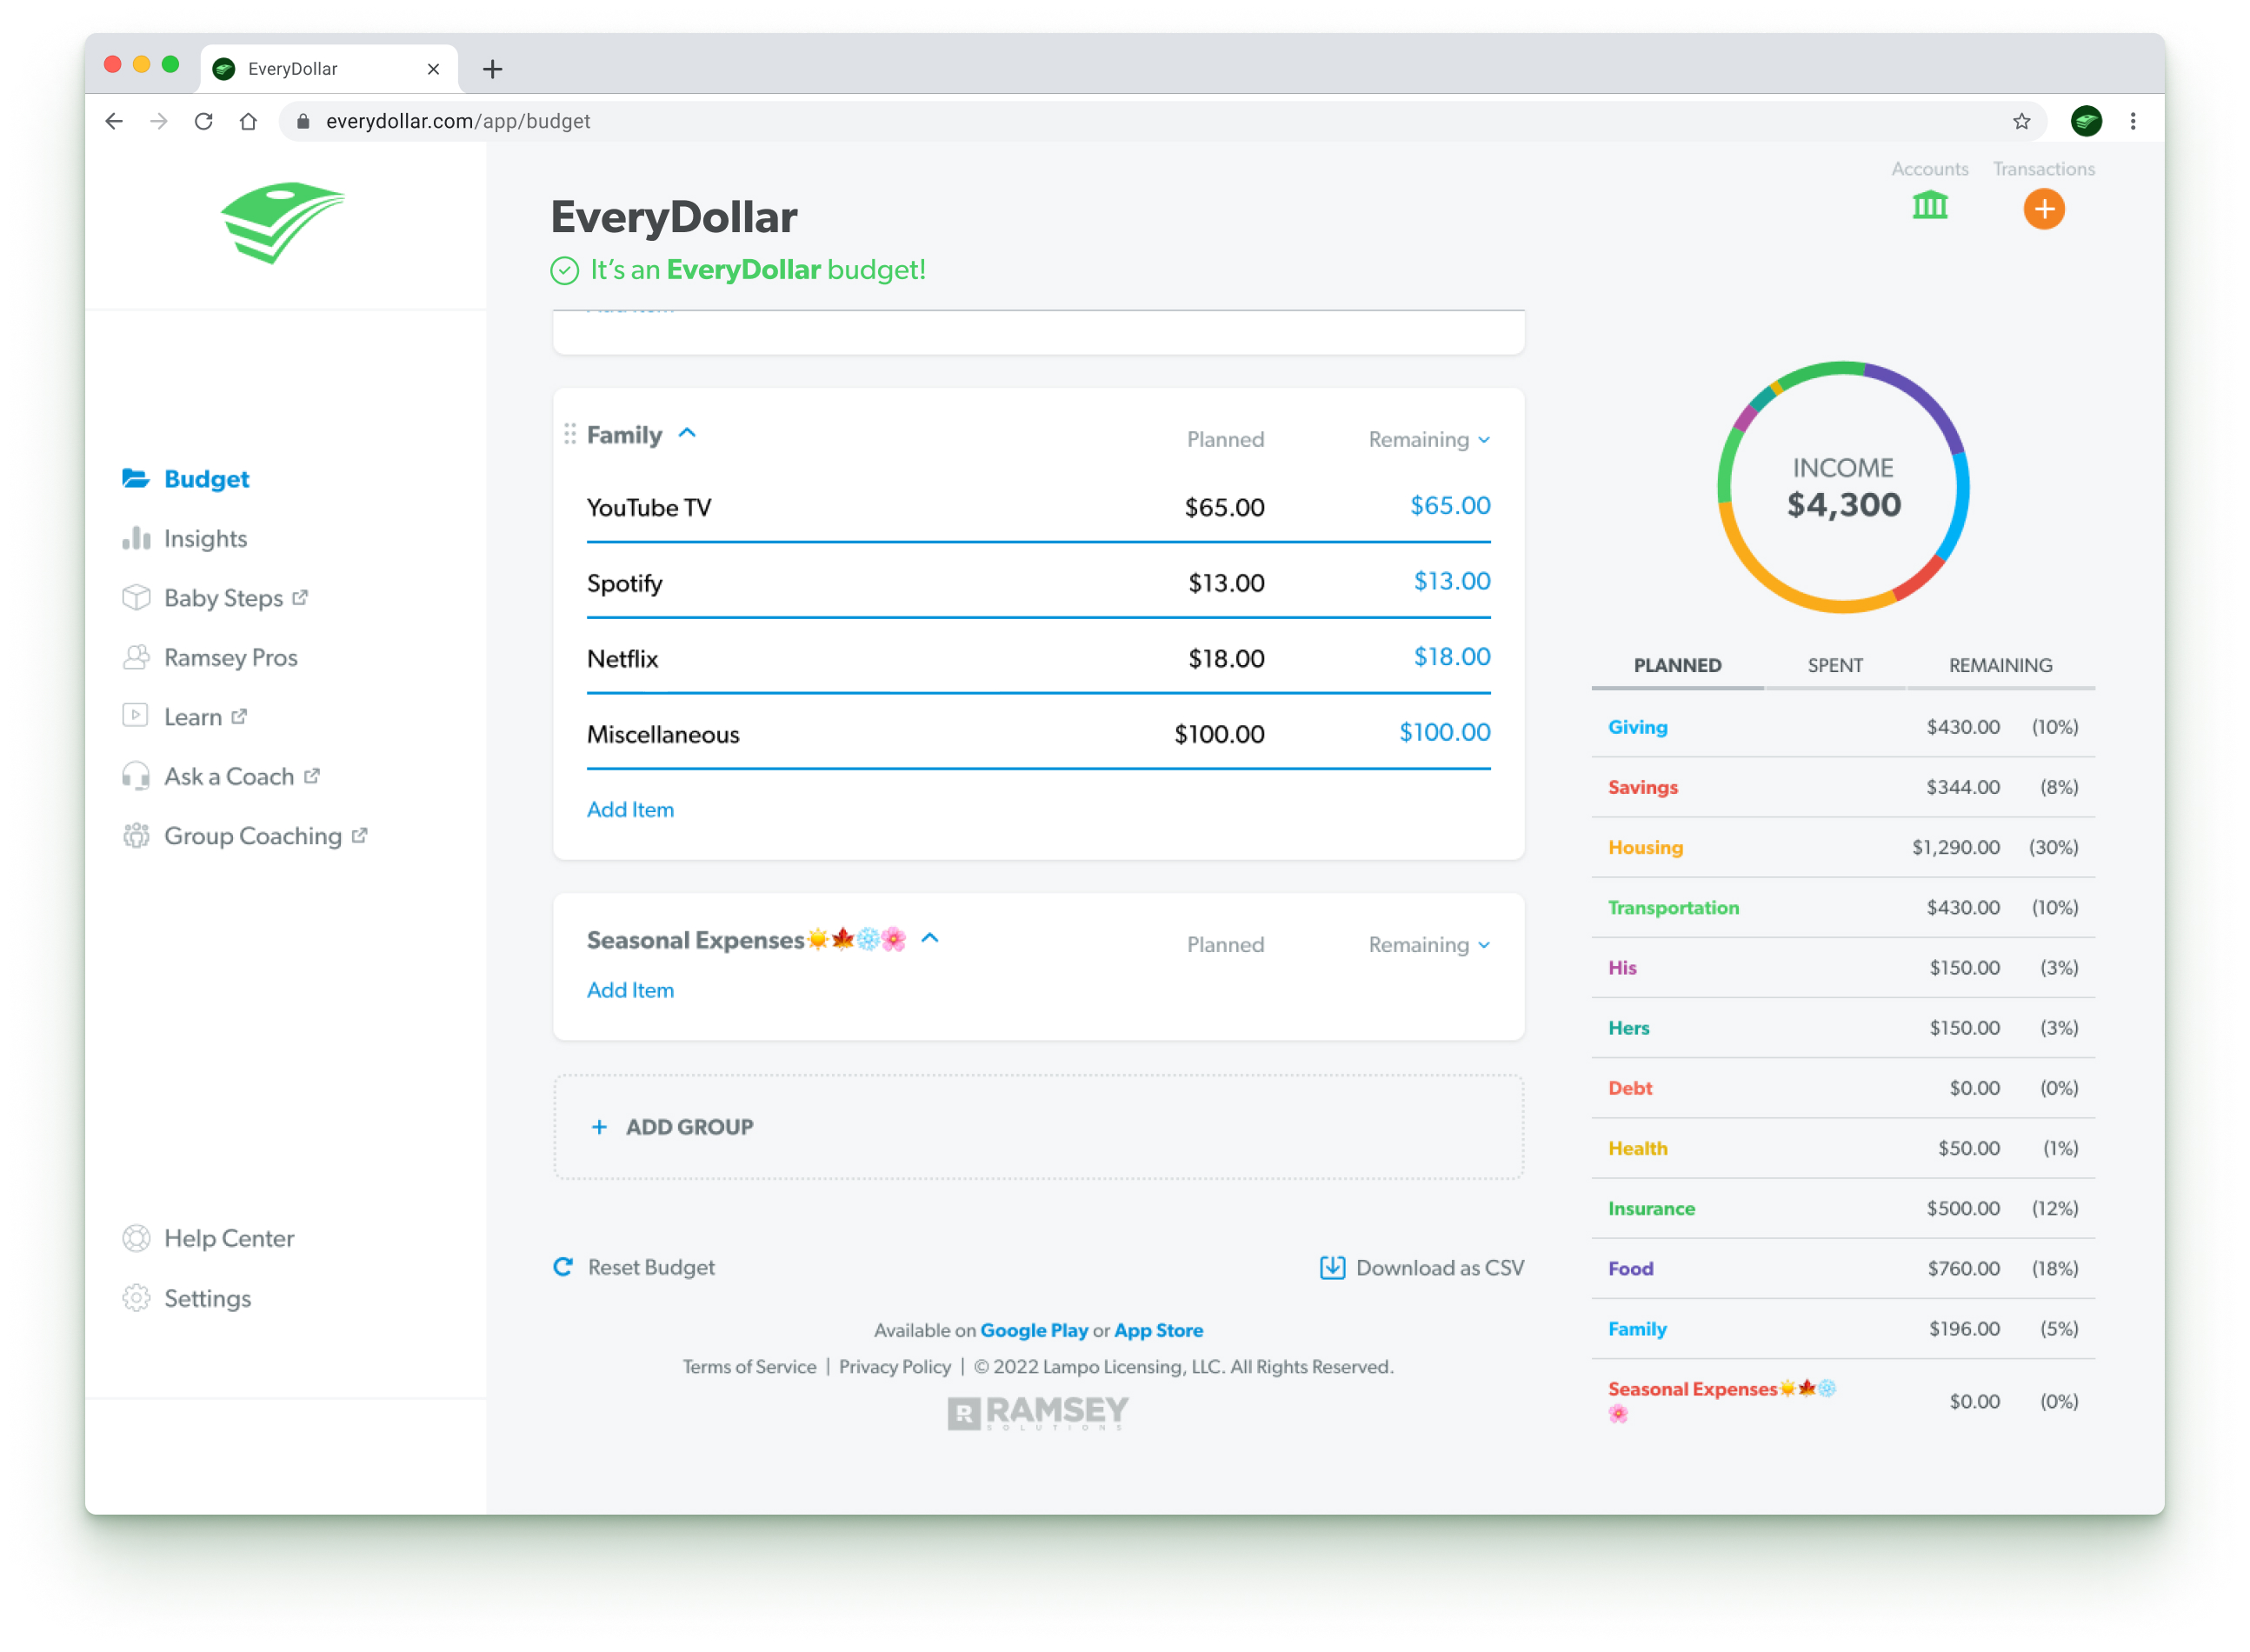Click the Budget folder icon

point(136,478)
